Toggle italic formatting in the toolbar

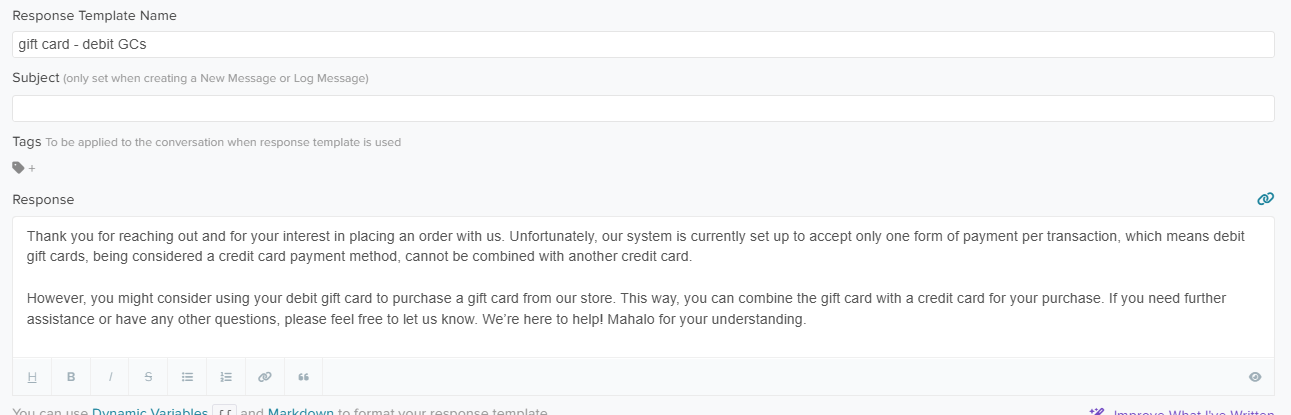tap(110, 377)
